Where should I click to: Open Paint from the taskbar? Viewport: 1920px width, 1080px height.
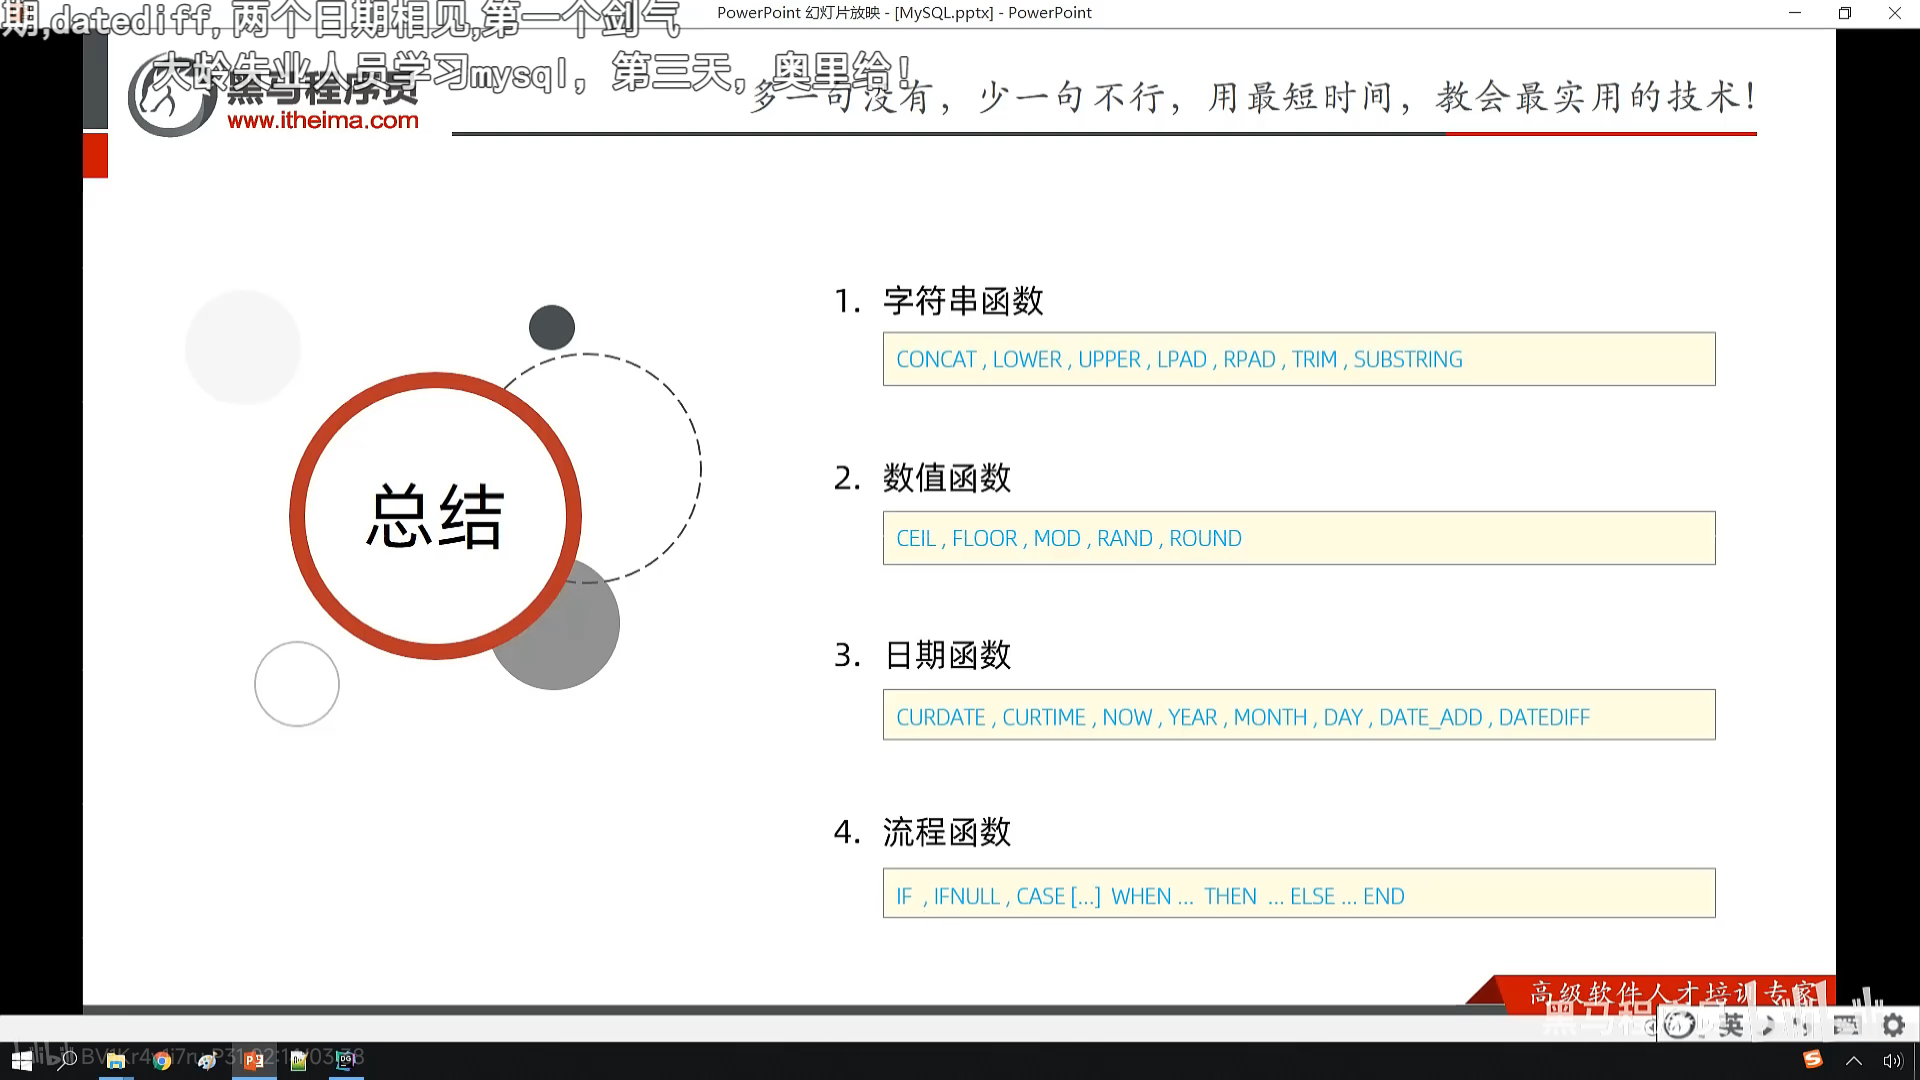207,1059
